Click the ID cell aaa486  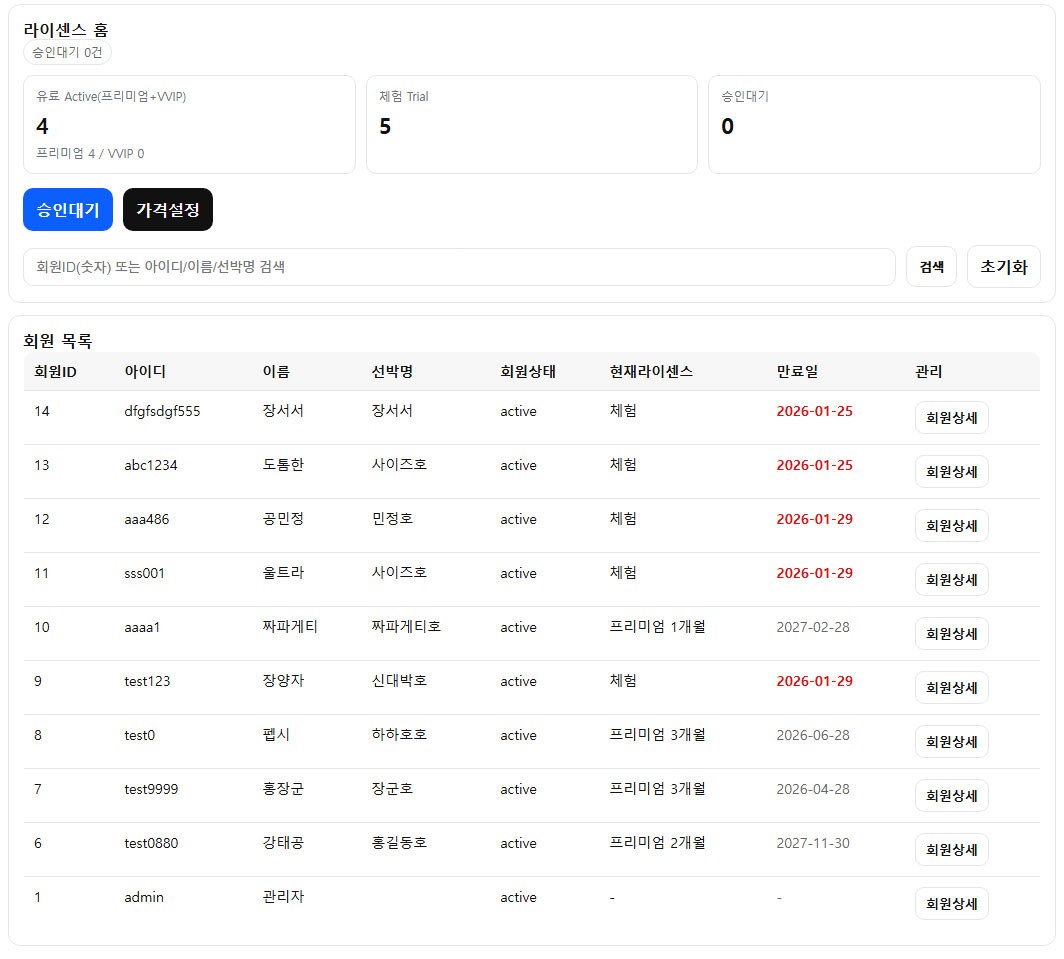(x=147, y=519)
